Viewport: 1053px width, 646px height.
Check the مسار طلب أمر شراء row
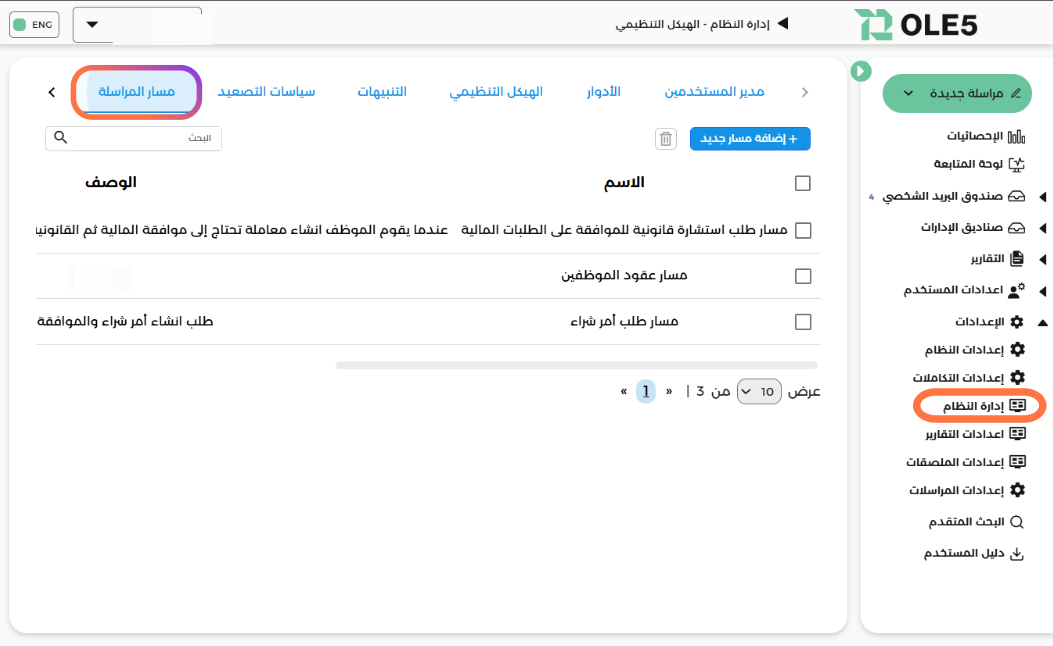click(x=802, y=322)
